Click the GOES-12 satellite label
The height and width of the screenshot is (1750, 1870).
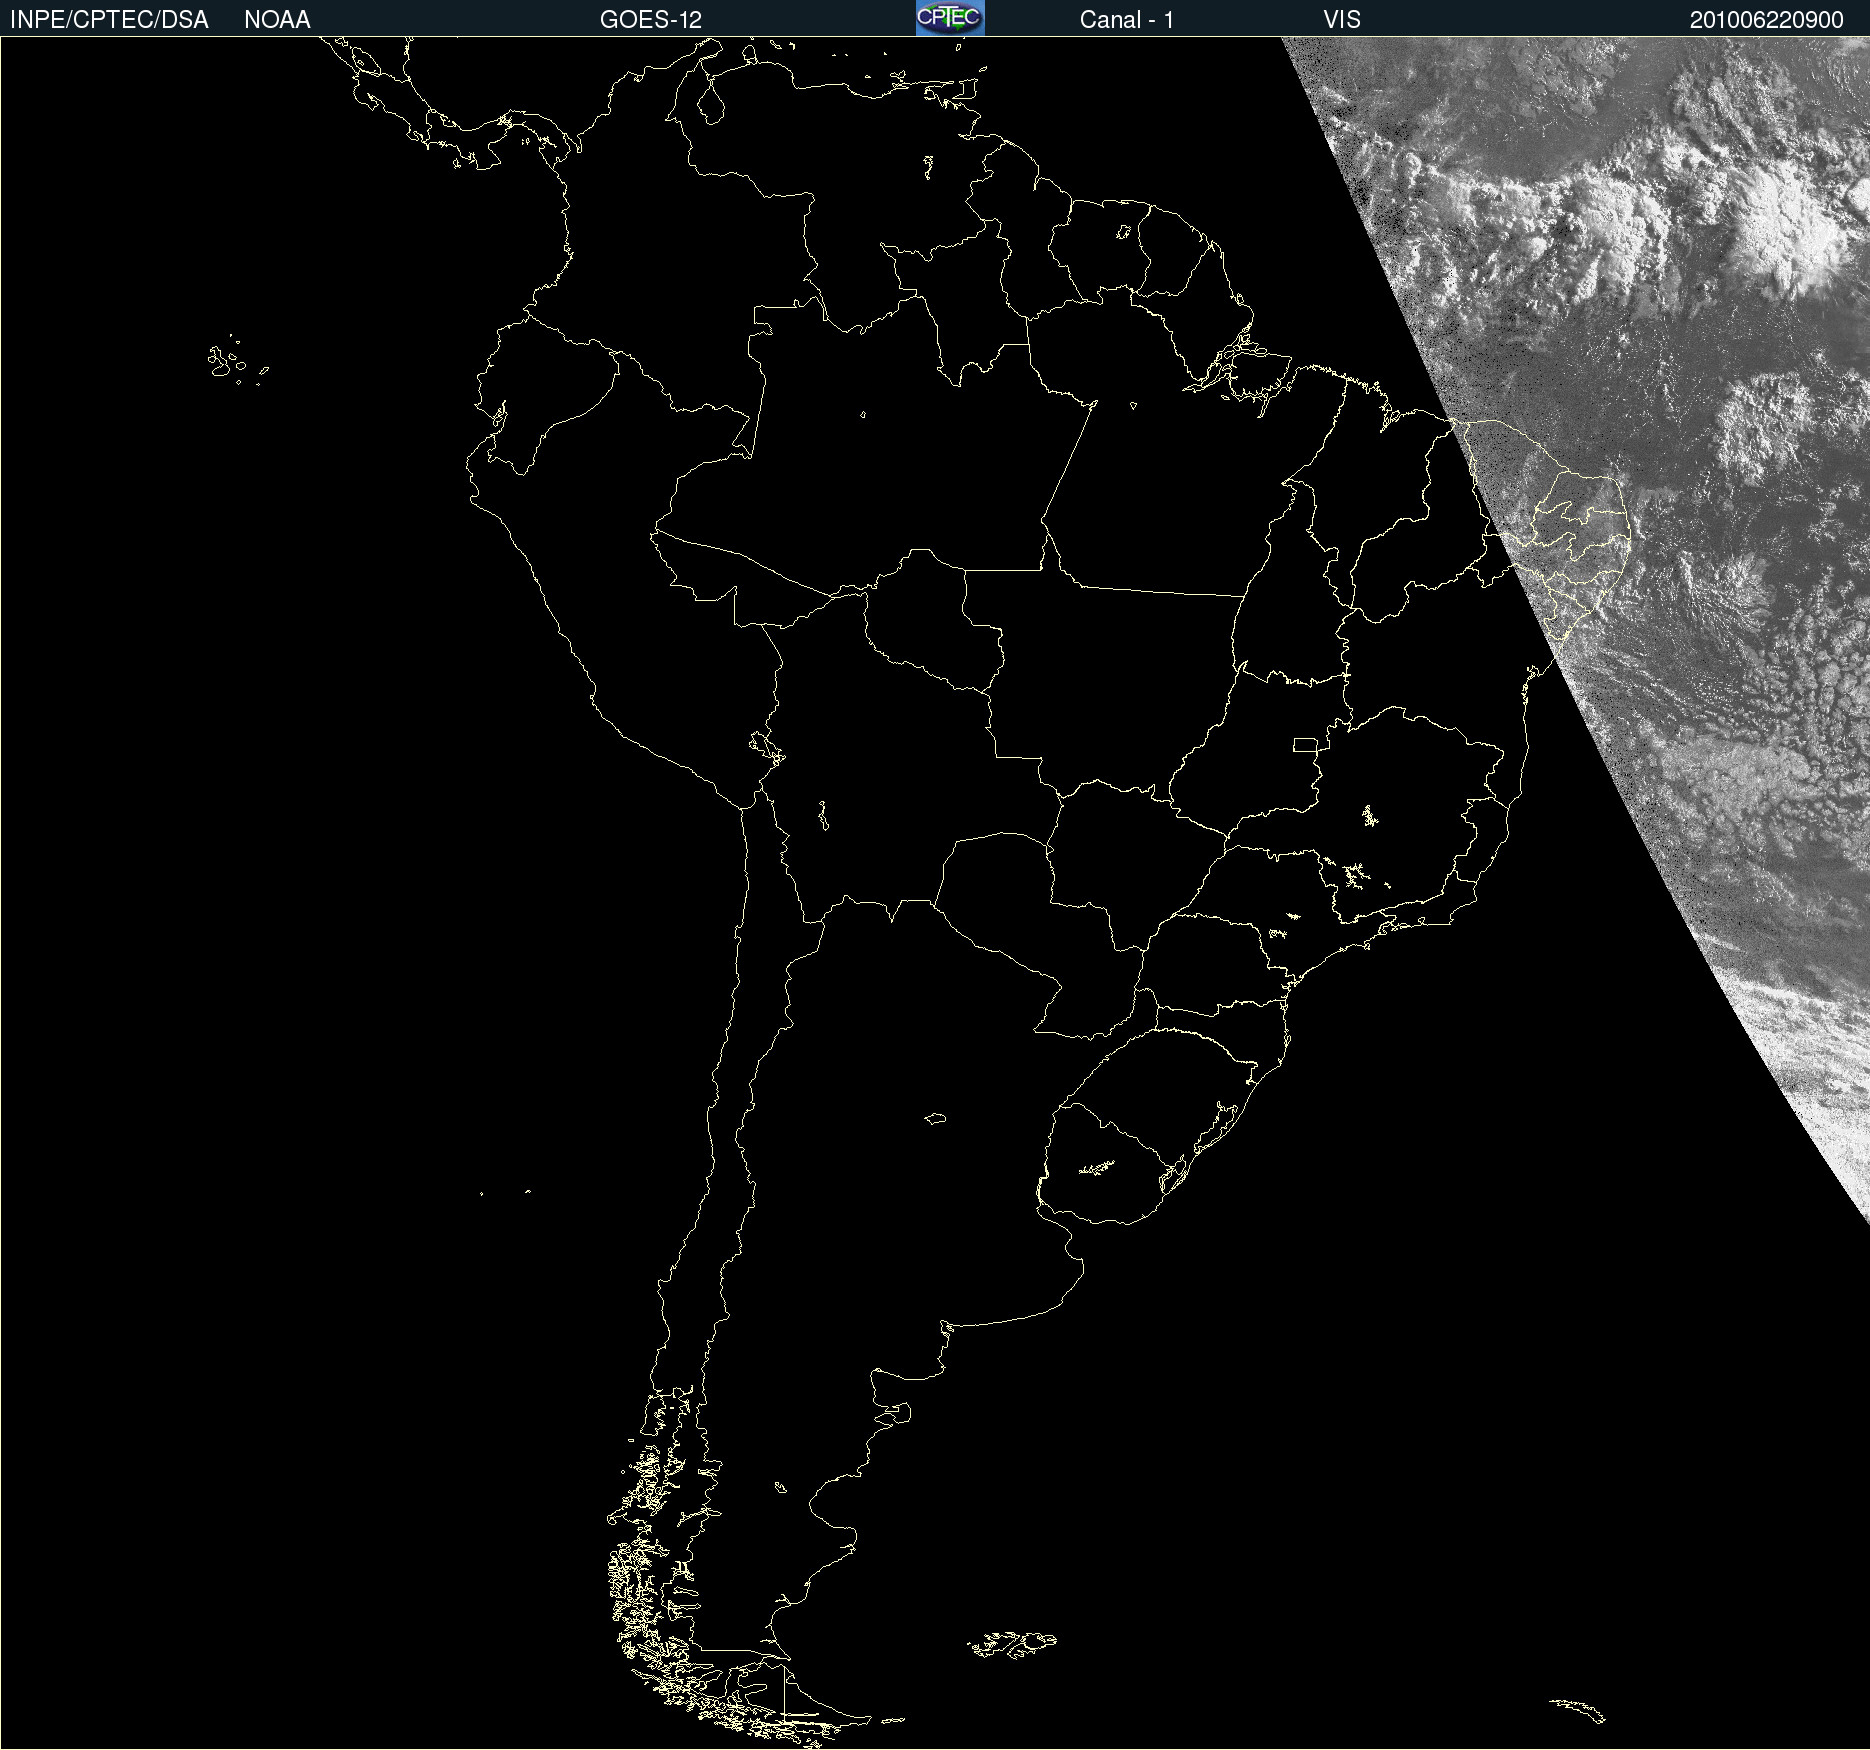[x=651, y=20]
